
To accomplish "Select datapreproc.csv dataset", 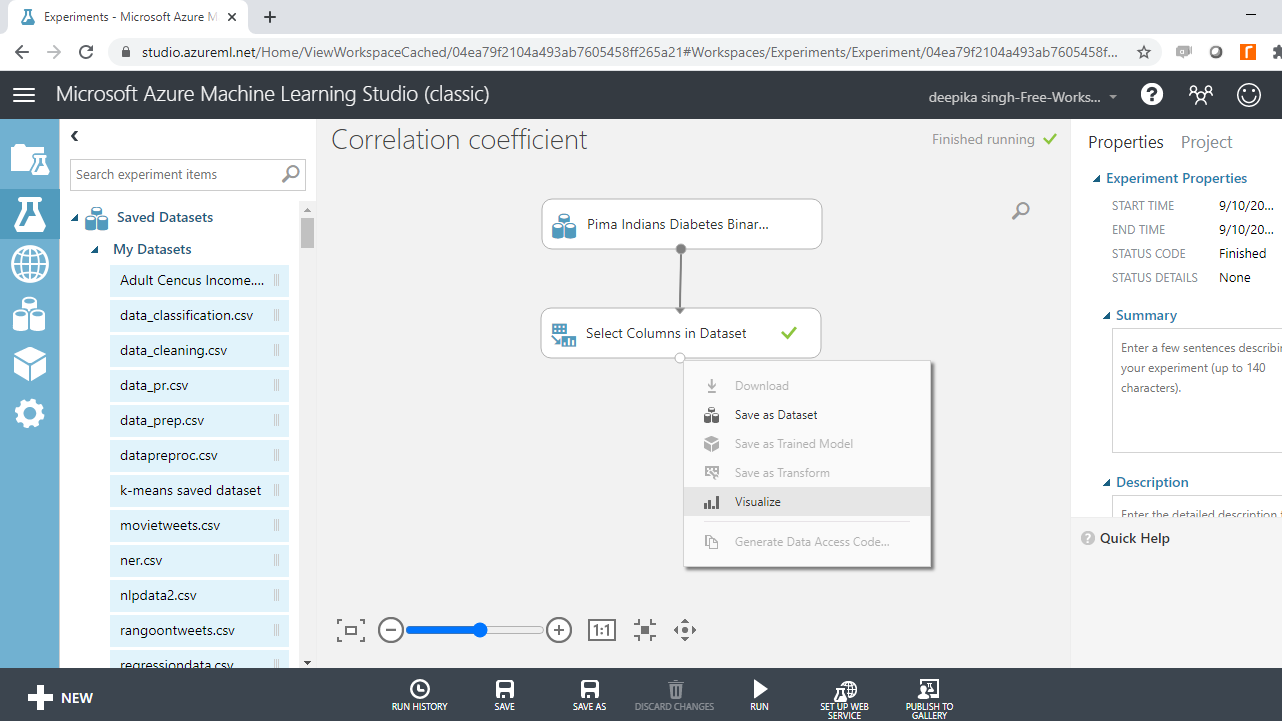I will click(199, 456).
